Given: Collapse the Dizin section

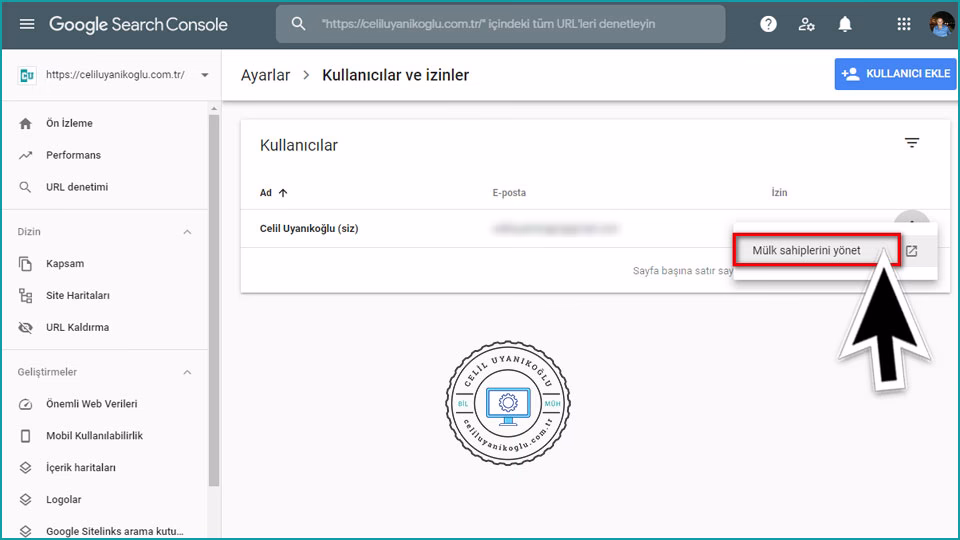Looking at the screenshot, I should [x=187, y=232].
